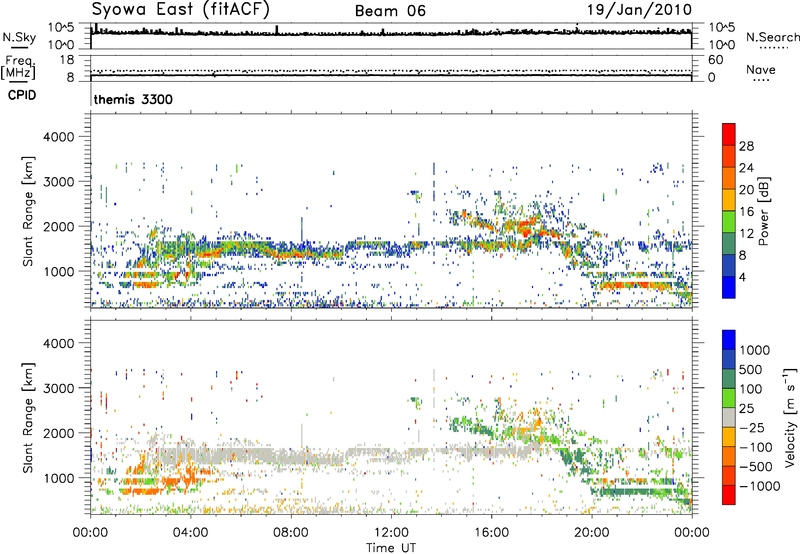Click the power panel 'Slant Range [km]' label
This screenshot has height=554, width=800.
[x=28, y=211]
